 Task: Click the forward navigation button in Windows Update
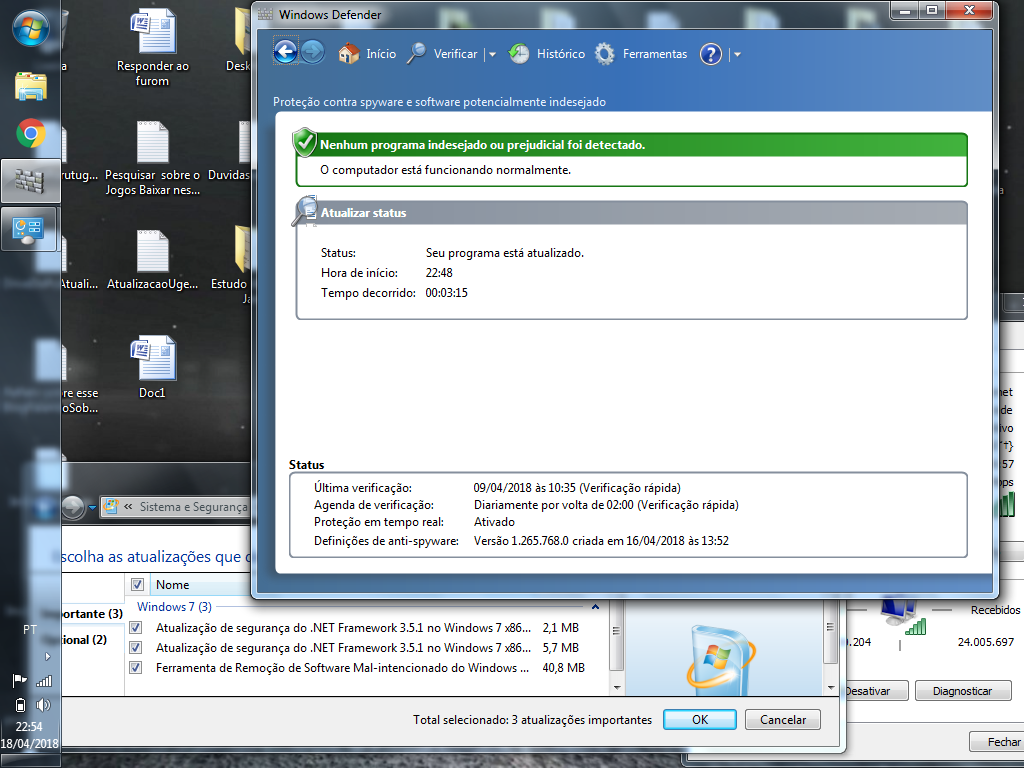pos(73,507)
